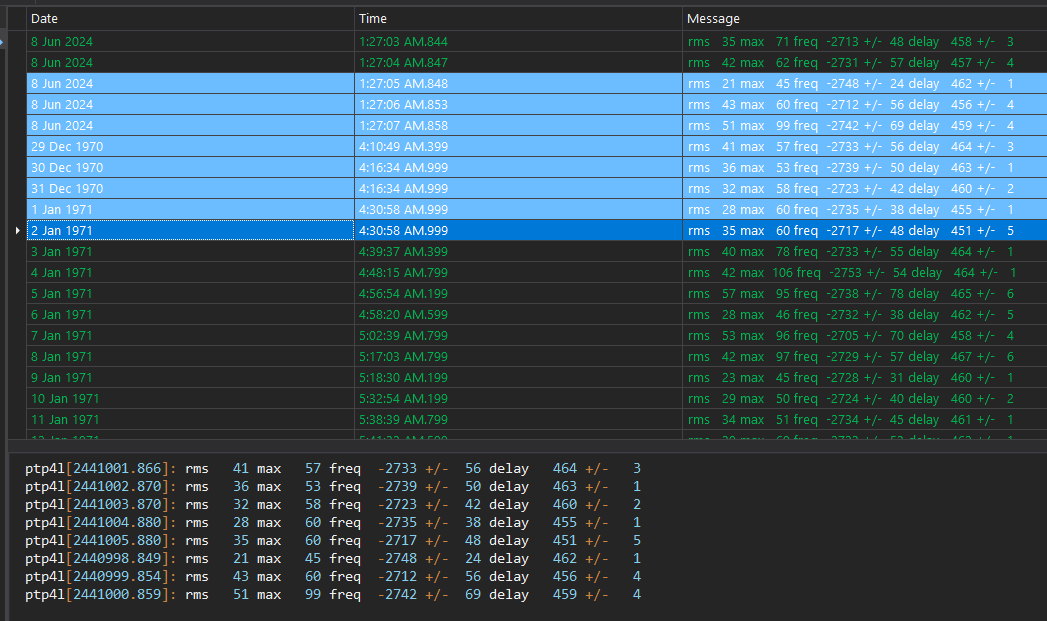Click detail line ptp4l[2441003.870]
This screenshot has height=621, width=1047.
333,505
